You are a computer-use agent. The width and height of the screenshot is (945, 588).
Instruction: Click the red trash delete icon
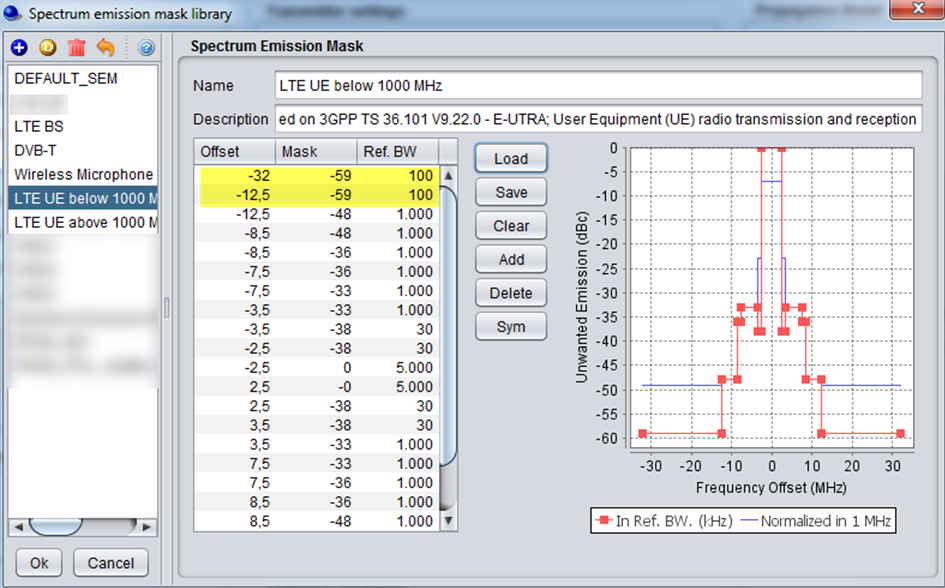point(77,48)
